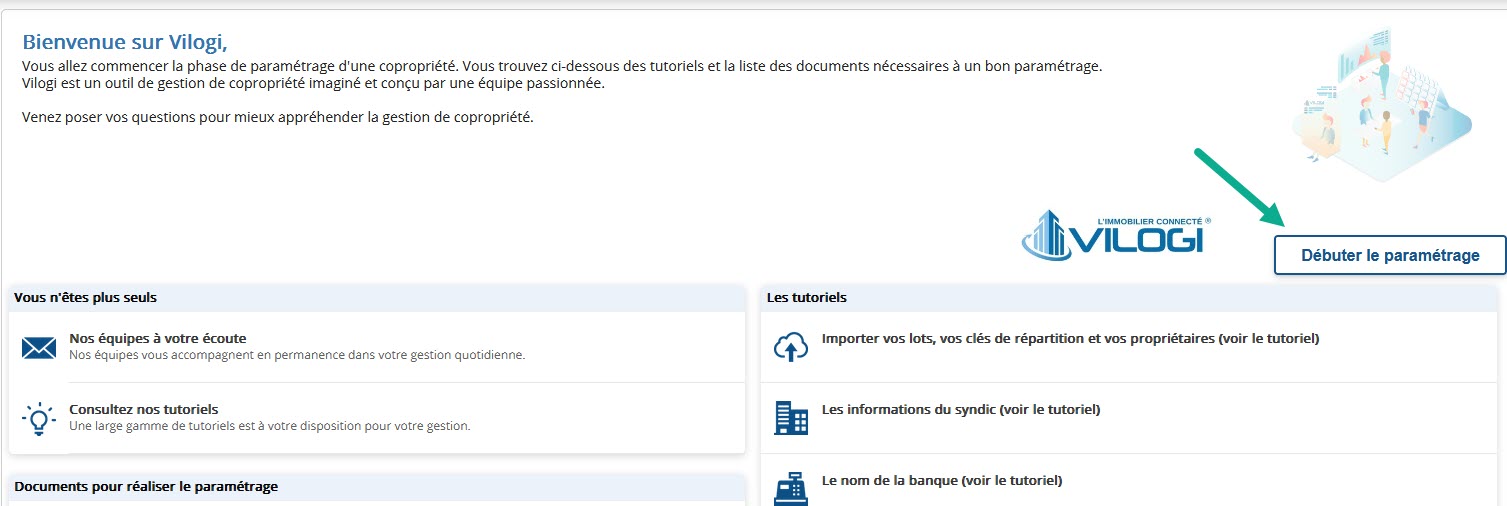Click the text starting Nos équipes vous accompagnent
The height and width of the screenshot is (506, 1507).
click(297, 355)
